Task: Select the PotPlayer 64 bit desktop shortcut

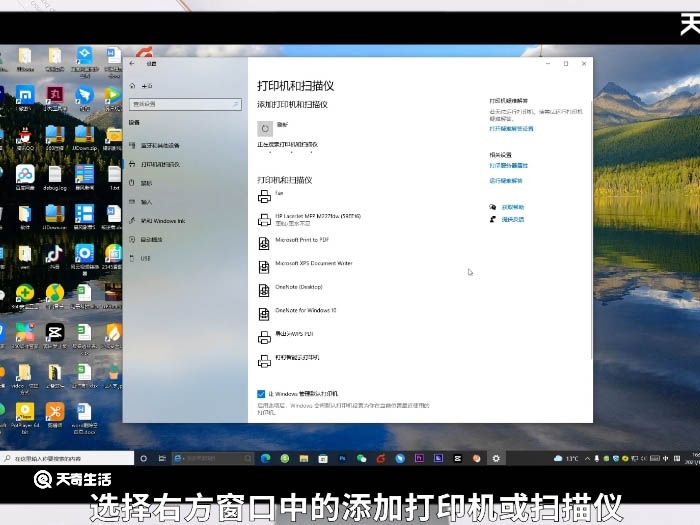Action: [25, 418]
